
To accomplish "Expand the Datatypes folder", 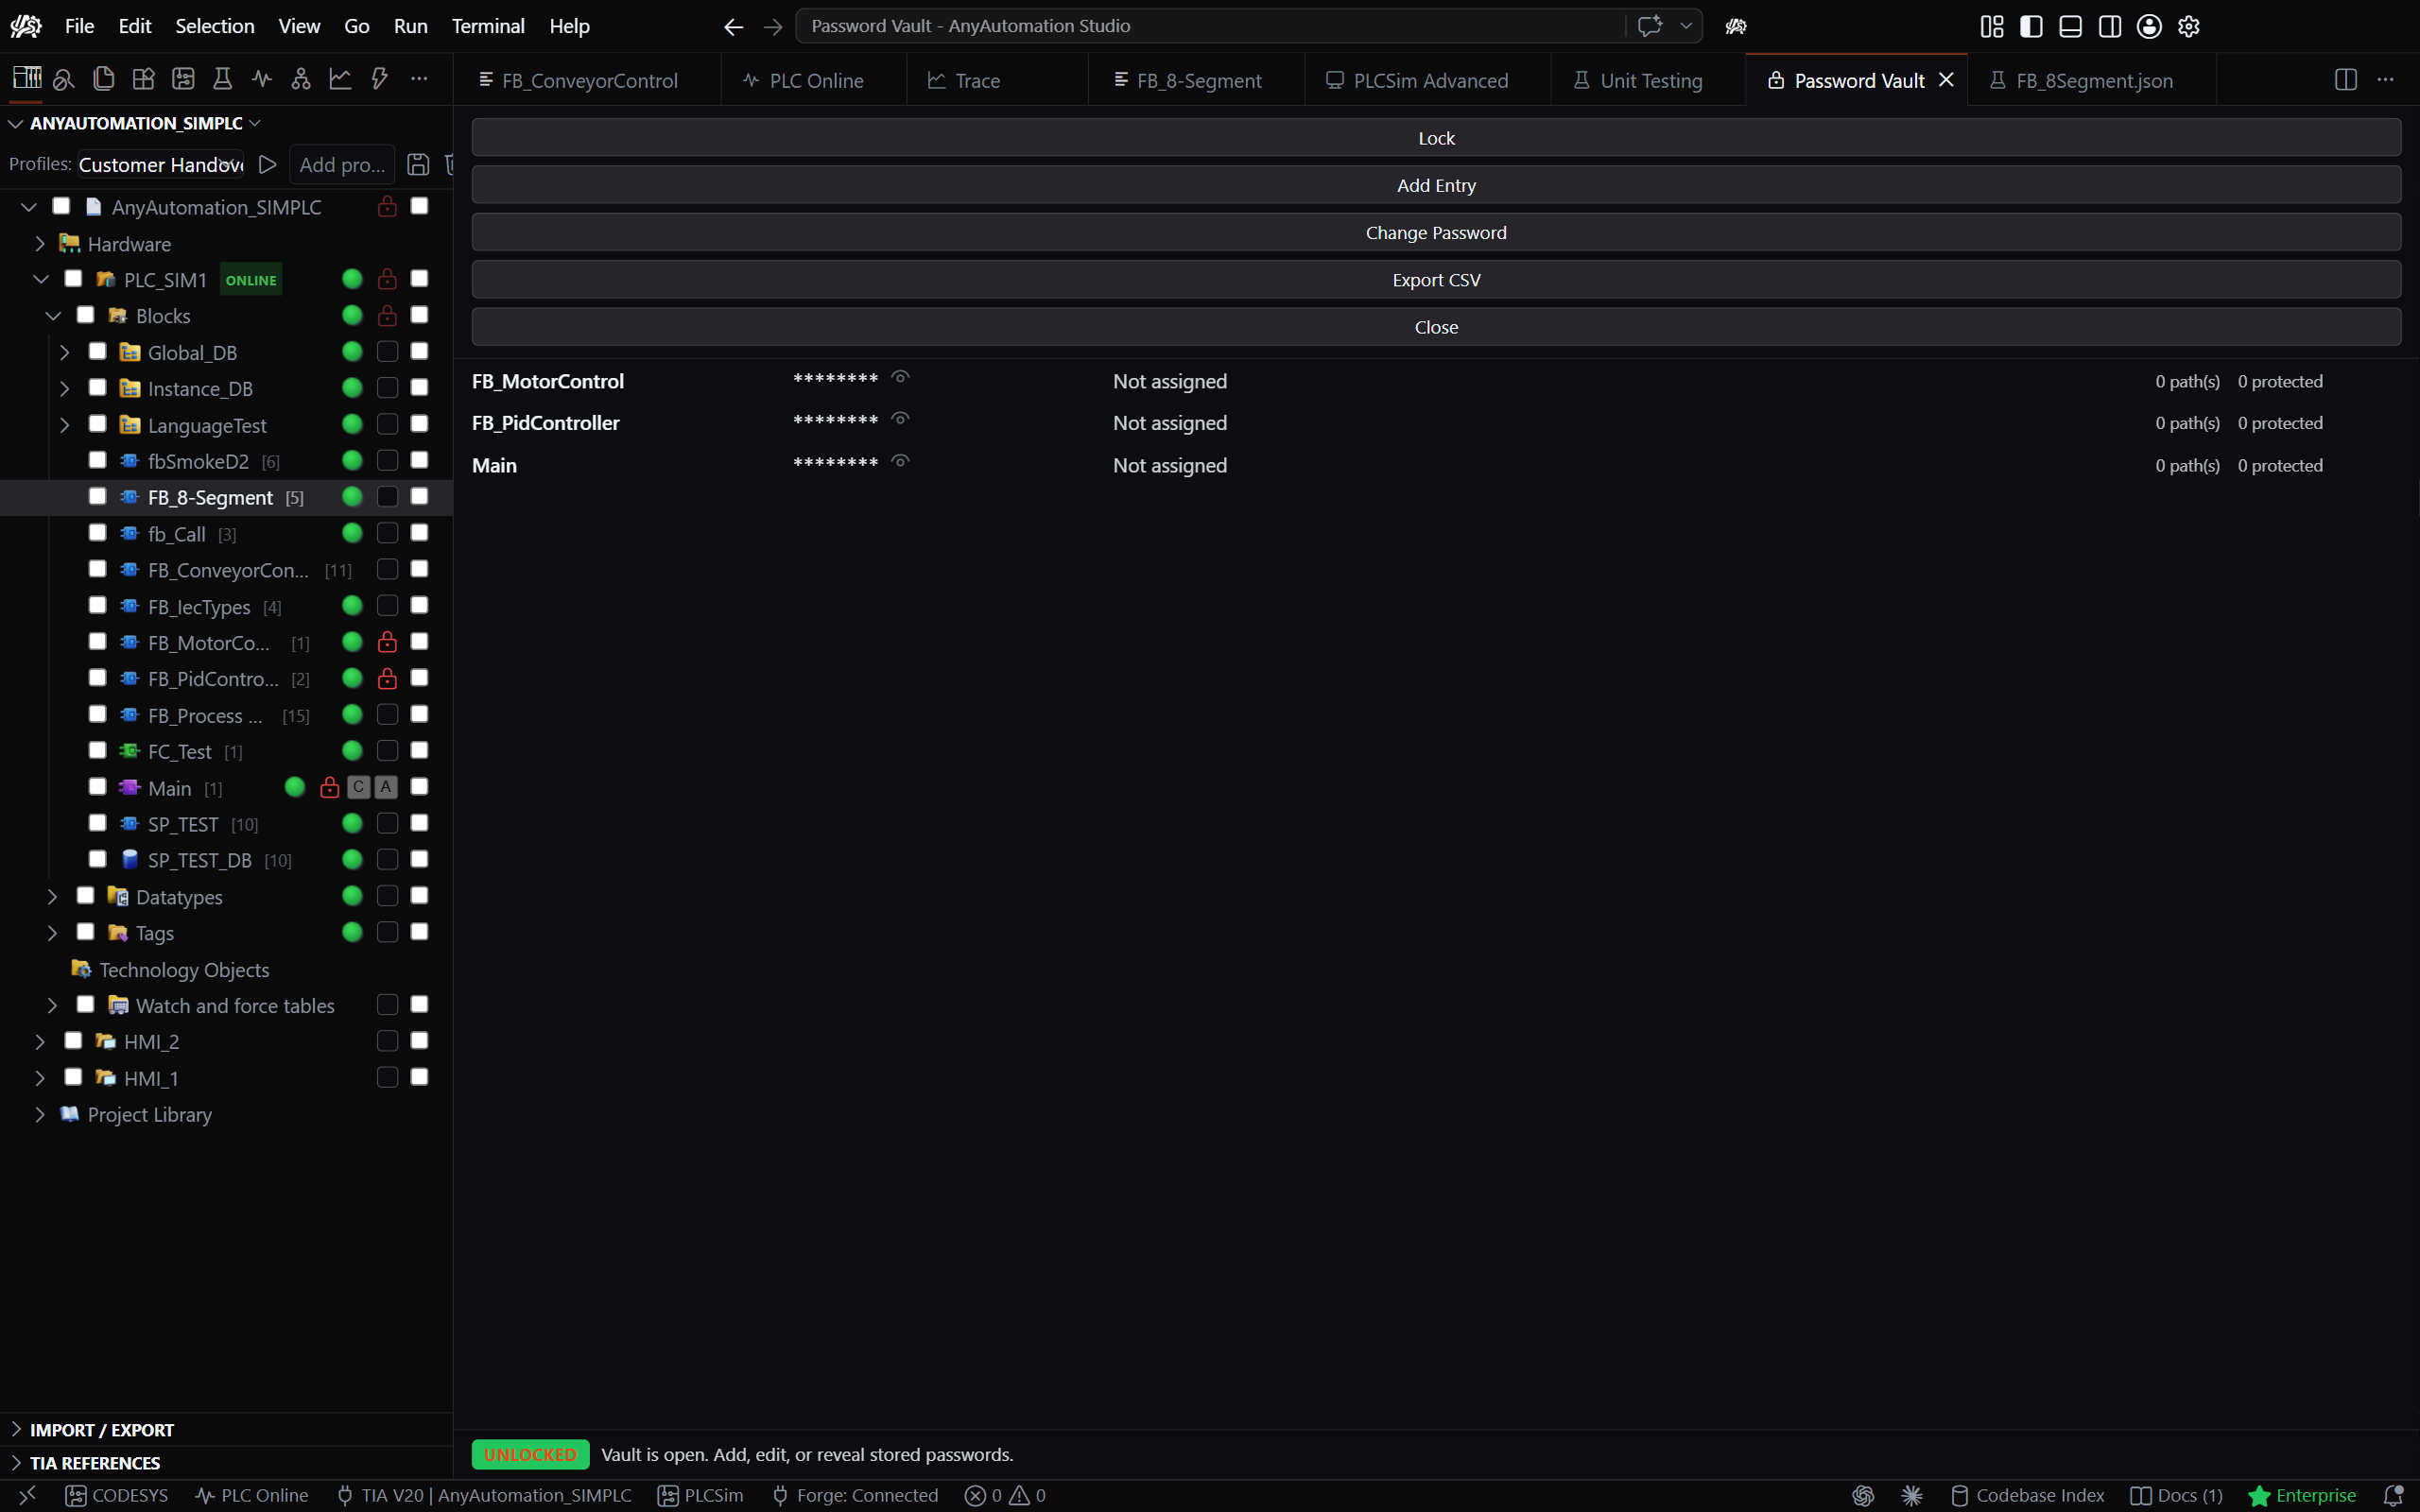I will [53, 897].
